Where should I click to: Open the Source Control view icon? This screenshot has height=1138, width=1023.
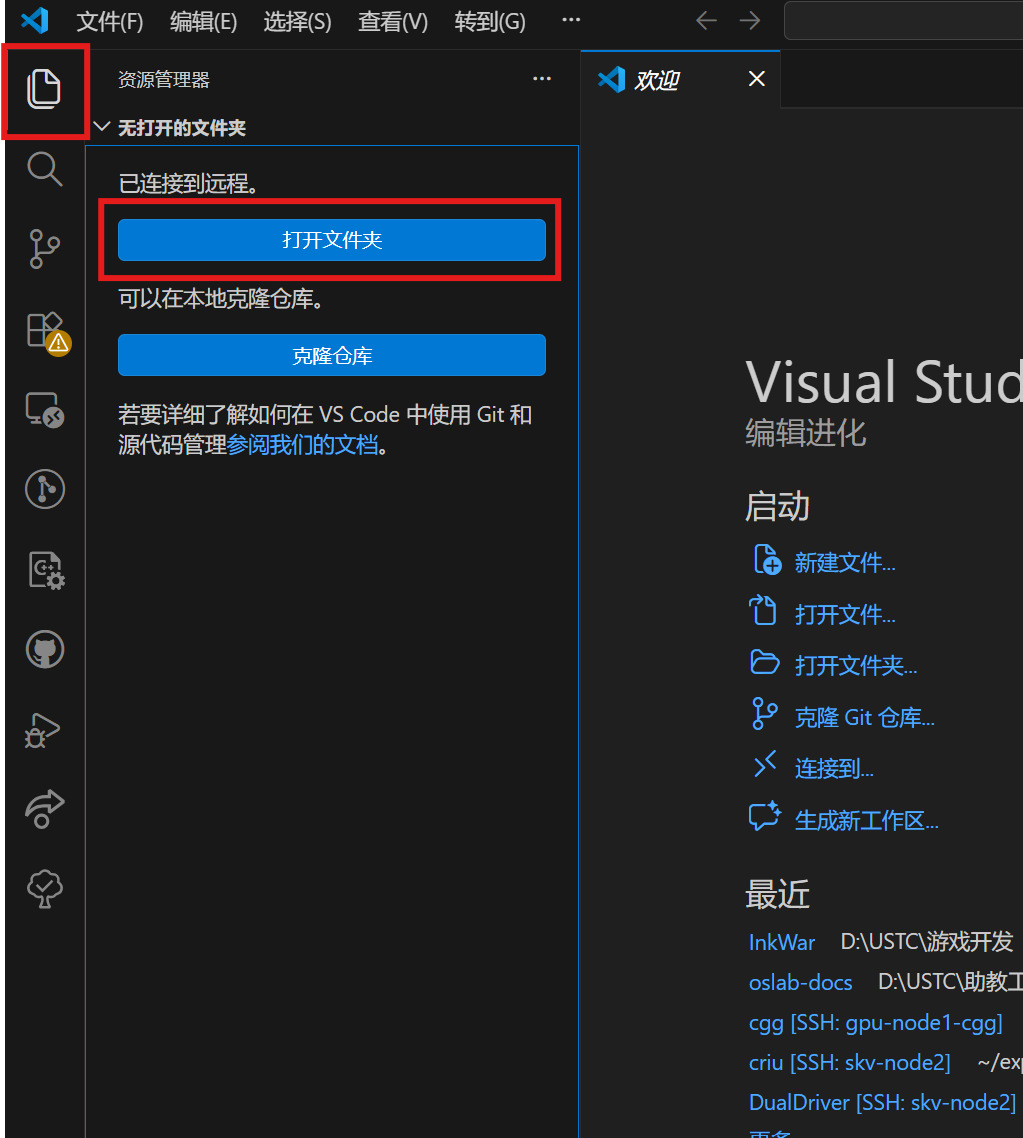click(43, 249)
